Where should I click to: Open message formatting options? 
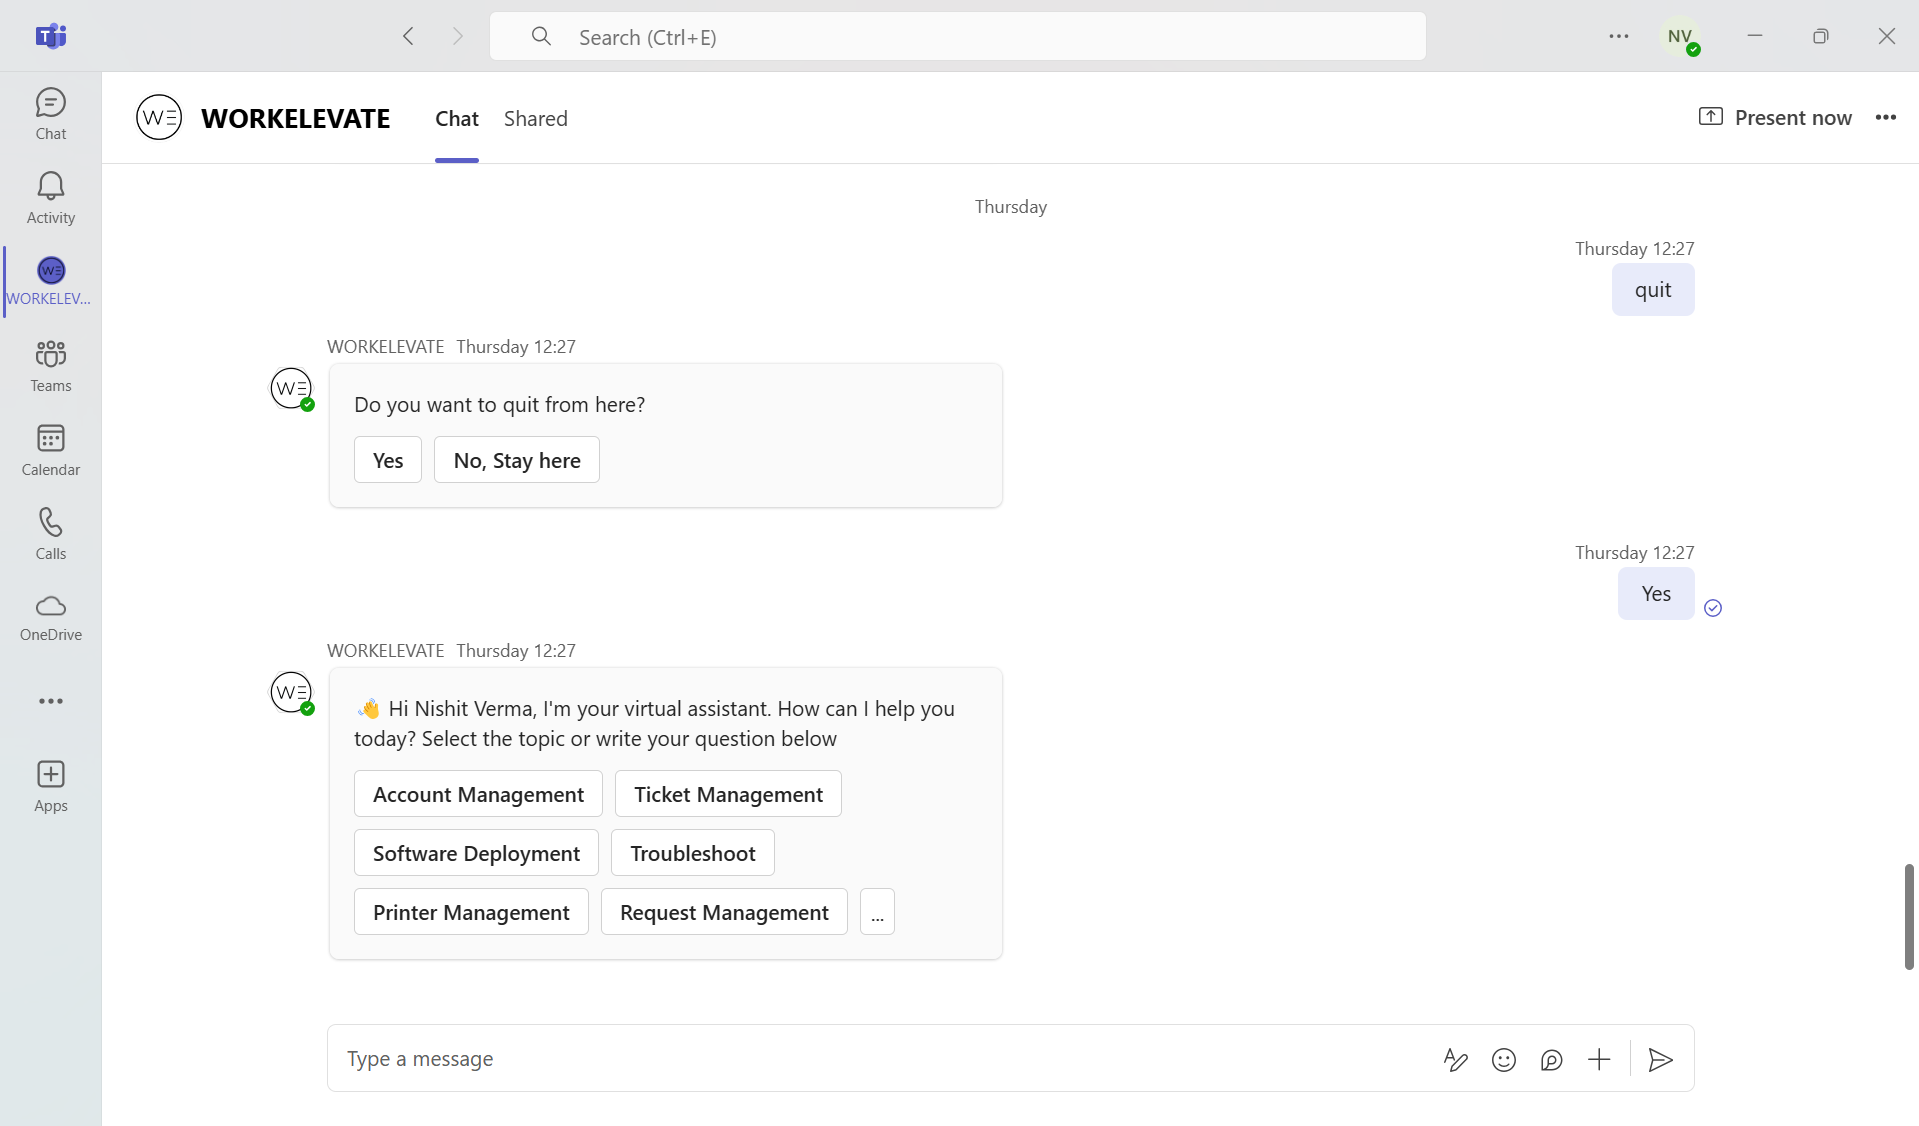coord(1456,1059)
